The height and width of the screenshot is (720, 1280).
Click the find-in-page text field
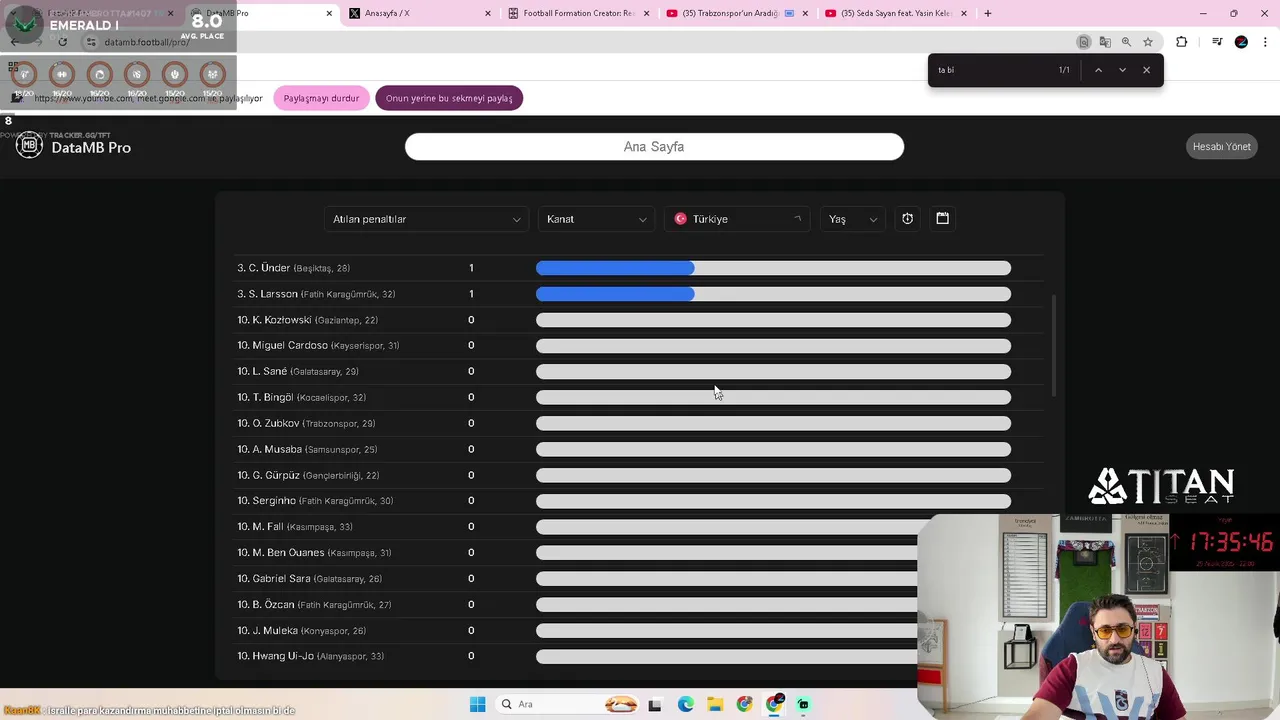click(993, 70)
